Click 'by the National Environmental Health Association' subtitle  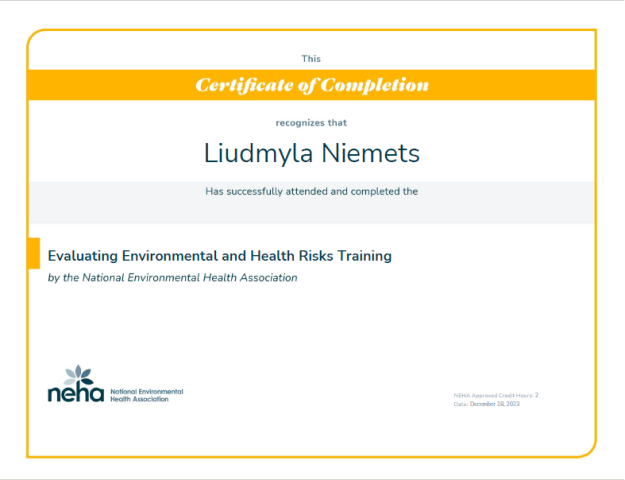click(x=173, y=278)
